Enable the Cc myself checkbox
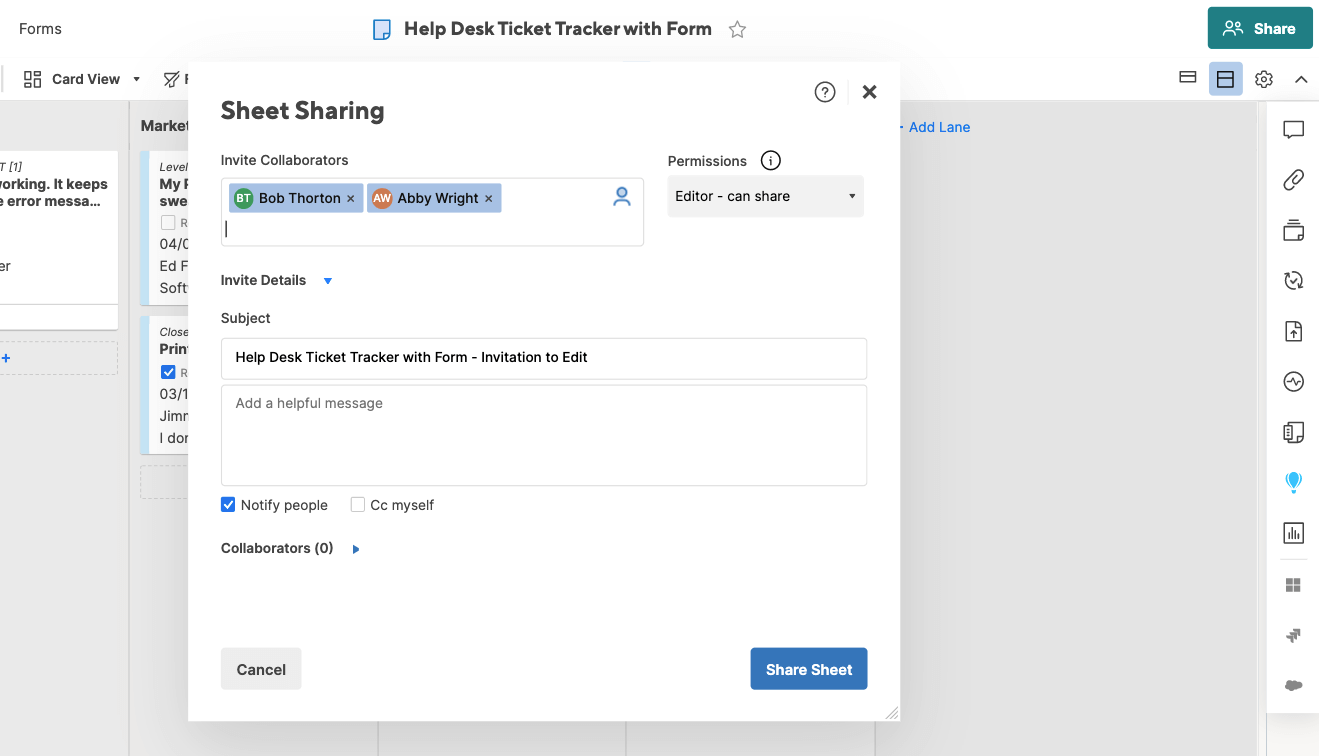Screen dimensions: 1319x756 pyautogui.click(x=358, y=505)
